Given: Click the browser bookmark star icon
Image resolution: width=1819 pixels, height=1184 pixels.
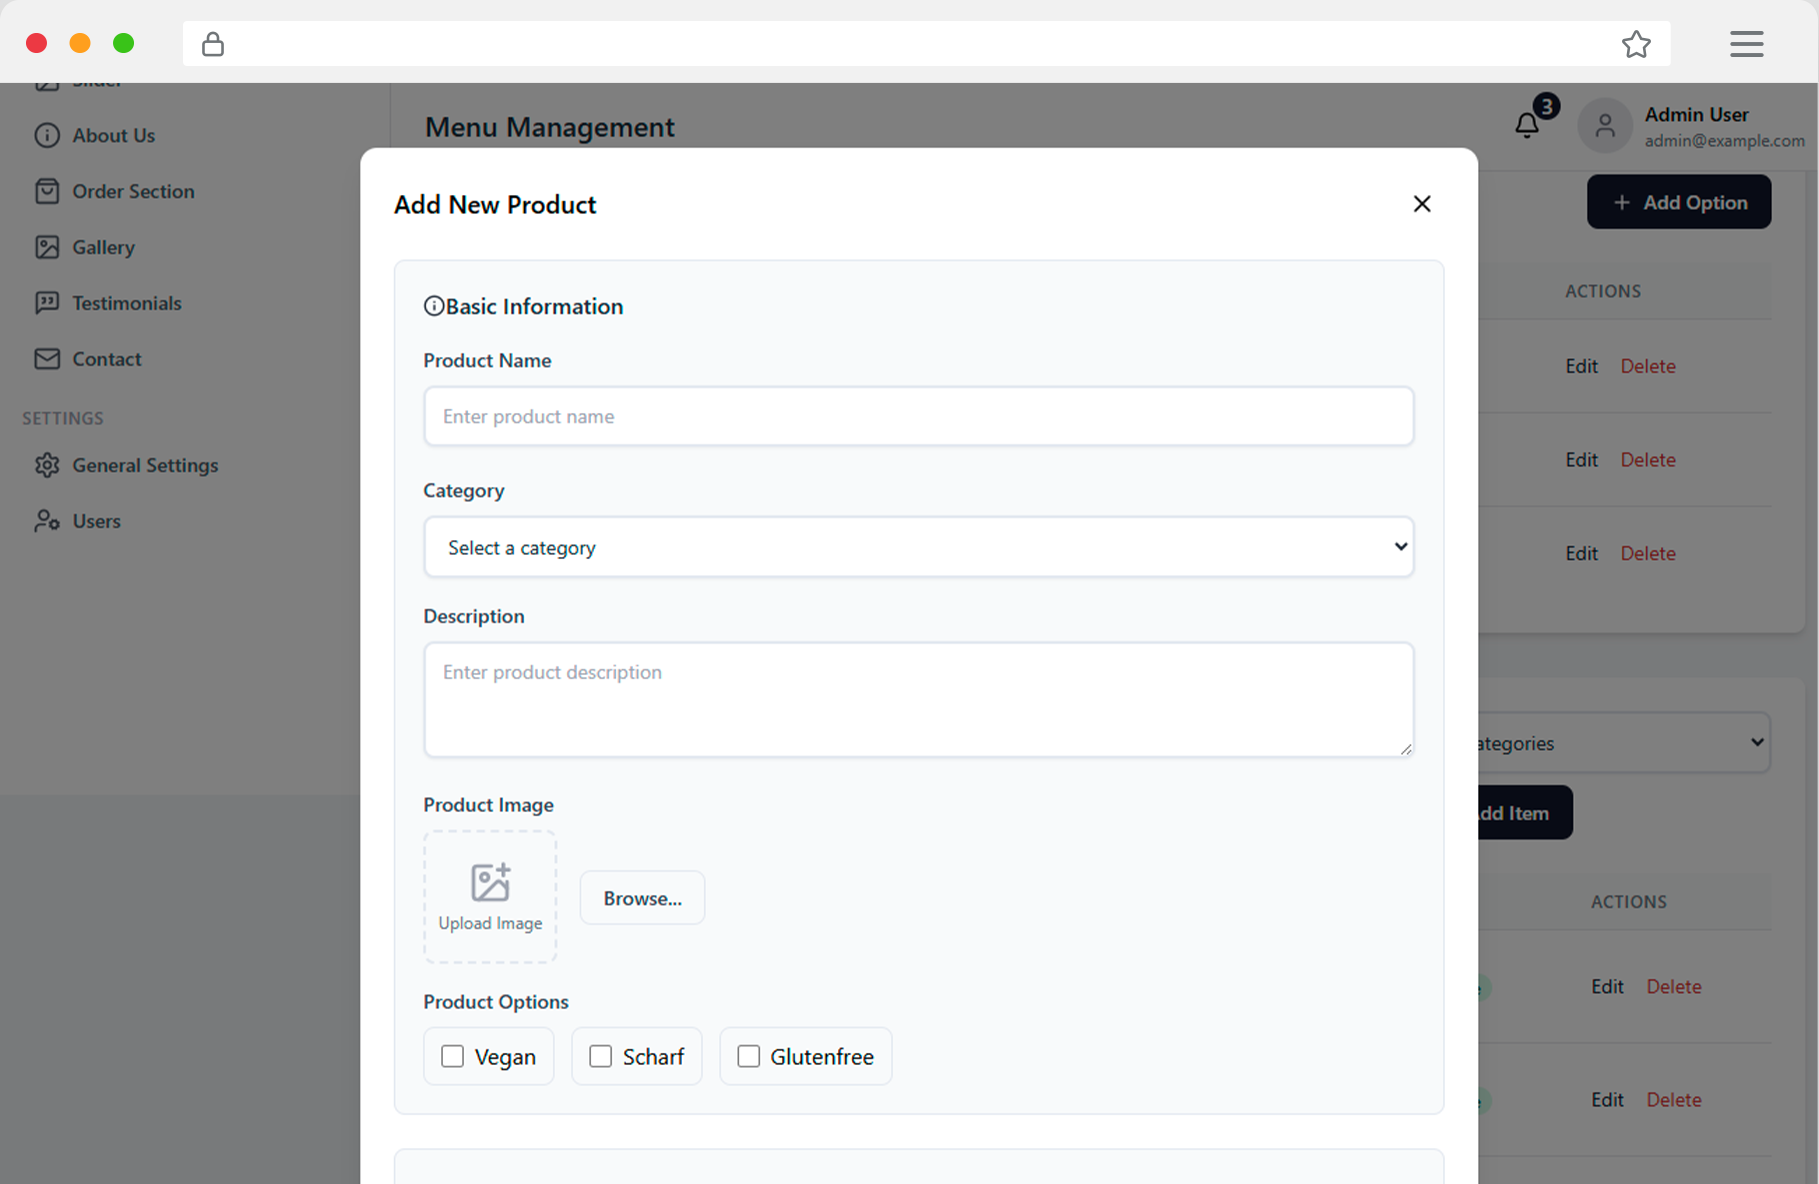Looking at the screenshot, I should [x=1636, y=44].
